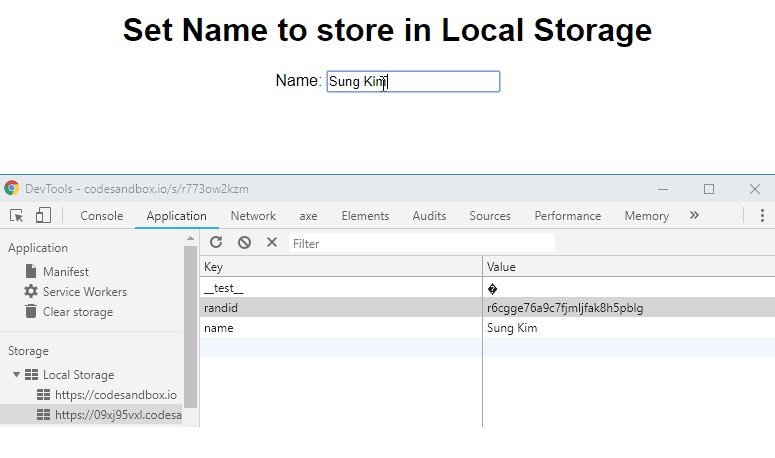Click the Application section heading
This screenshot has width=775, height=458.
[38, 248]
